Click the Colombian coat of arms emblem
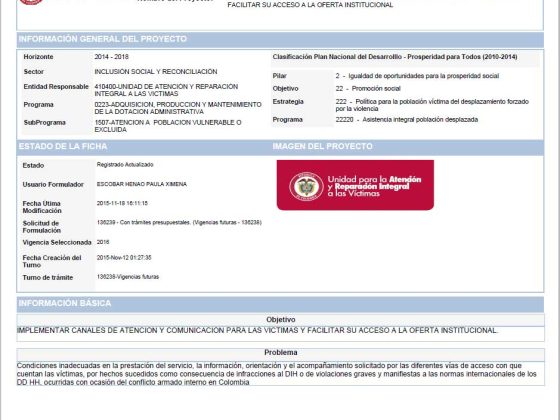The width and height of the screenshot is (560, 420). pos(306,186)
